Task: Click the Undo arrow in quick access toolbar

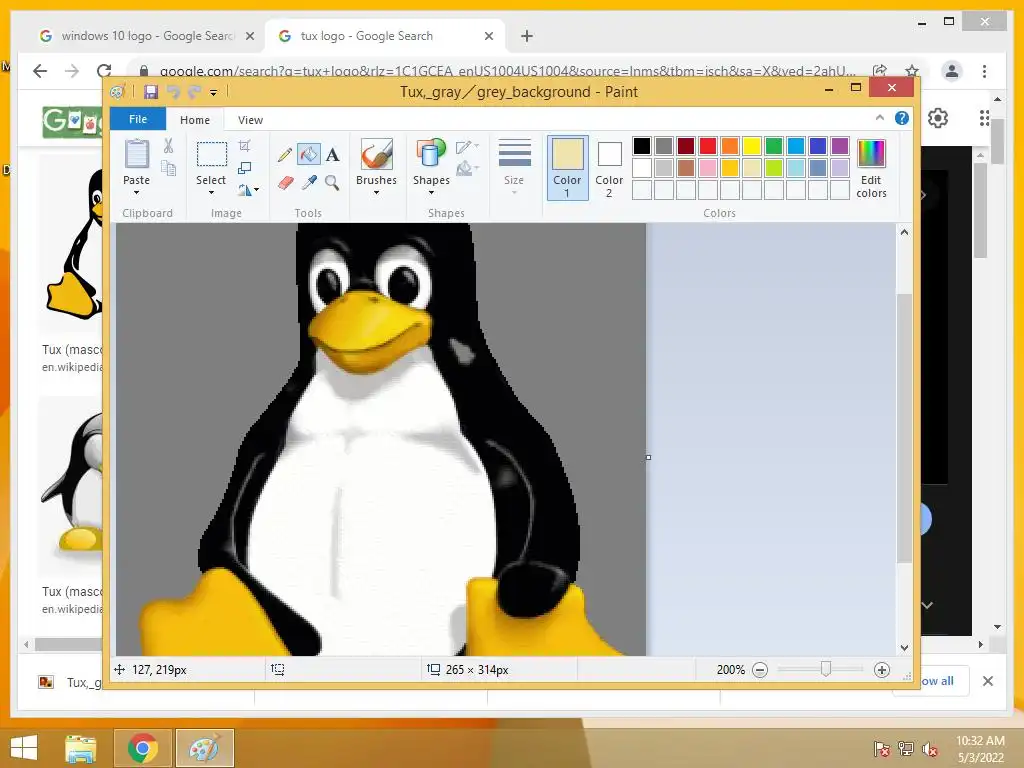Action: pyautogui.click(x=173, y=92)
